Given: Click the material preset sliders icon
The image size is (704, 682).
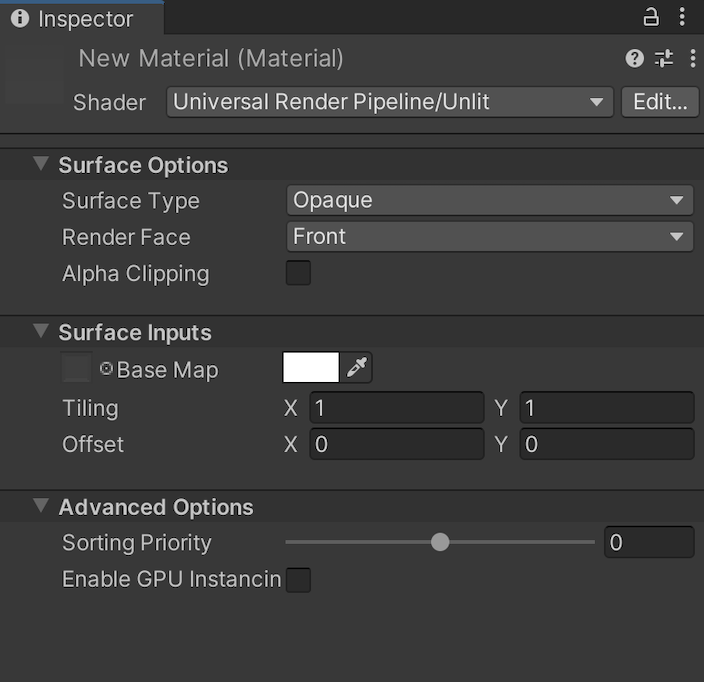Looking at the screenshot, I should coord(664,59).
